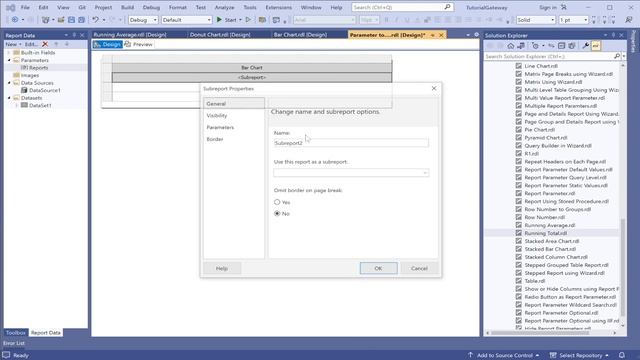Collapse the Parameters node in Report Data
The height and width of the screenshot is (360, 640).
point(9,60)
